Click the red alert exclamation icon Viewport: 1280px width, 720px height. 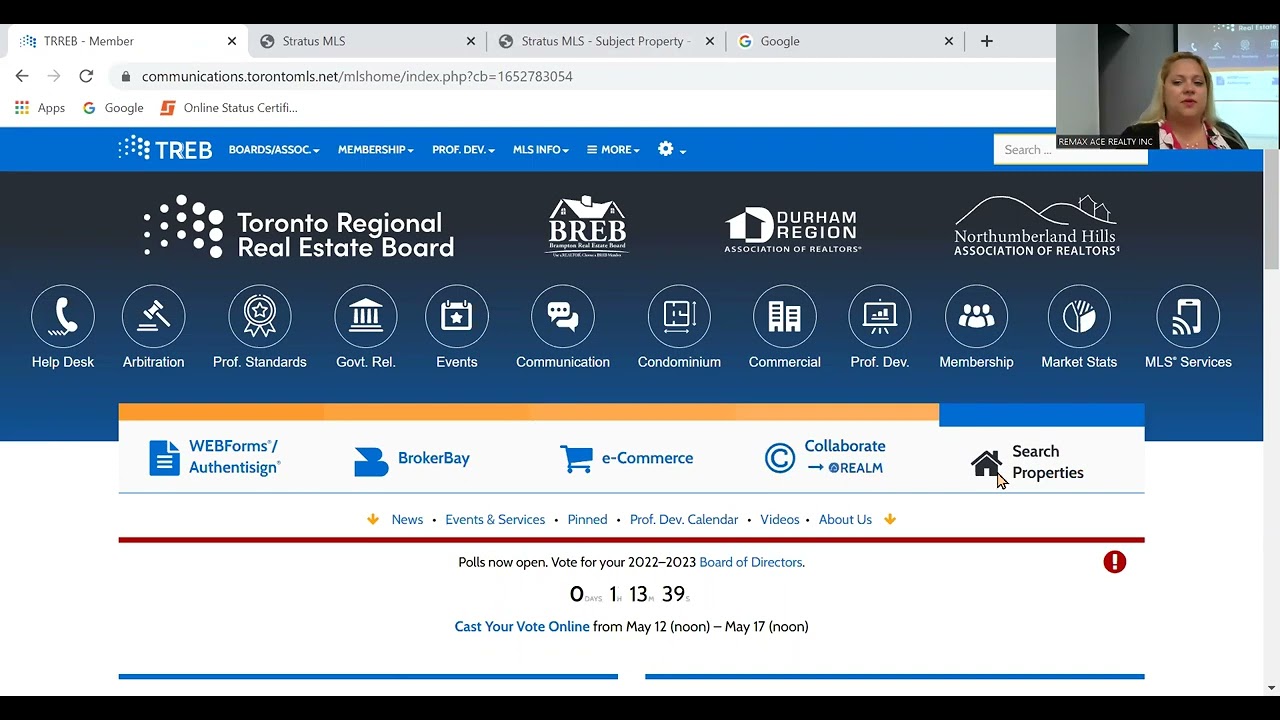point(1115,562)
